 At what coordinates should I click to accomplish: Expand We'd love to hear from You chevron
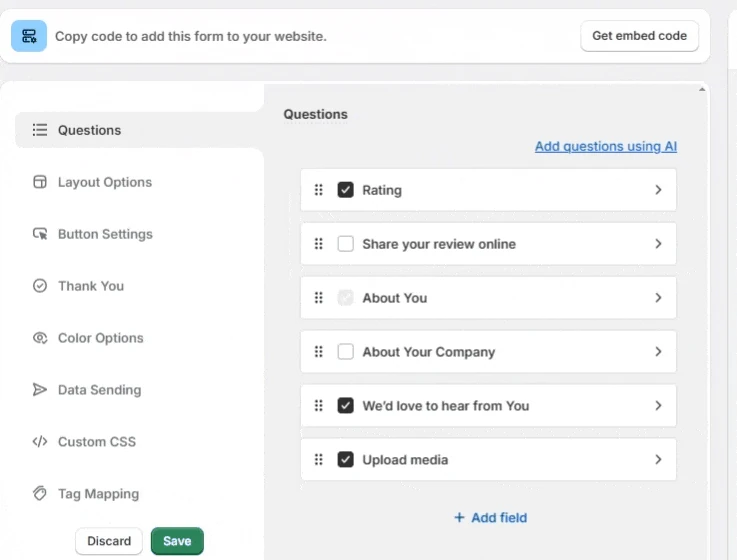point(658,405)
